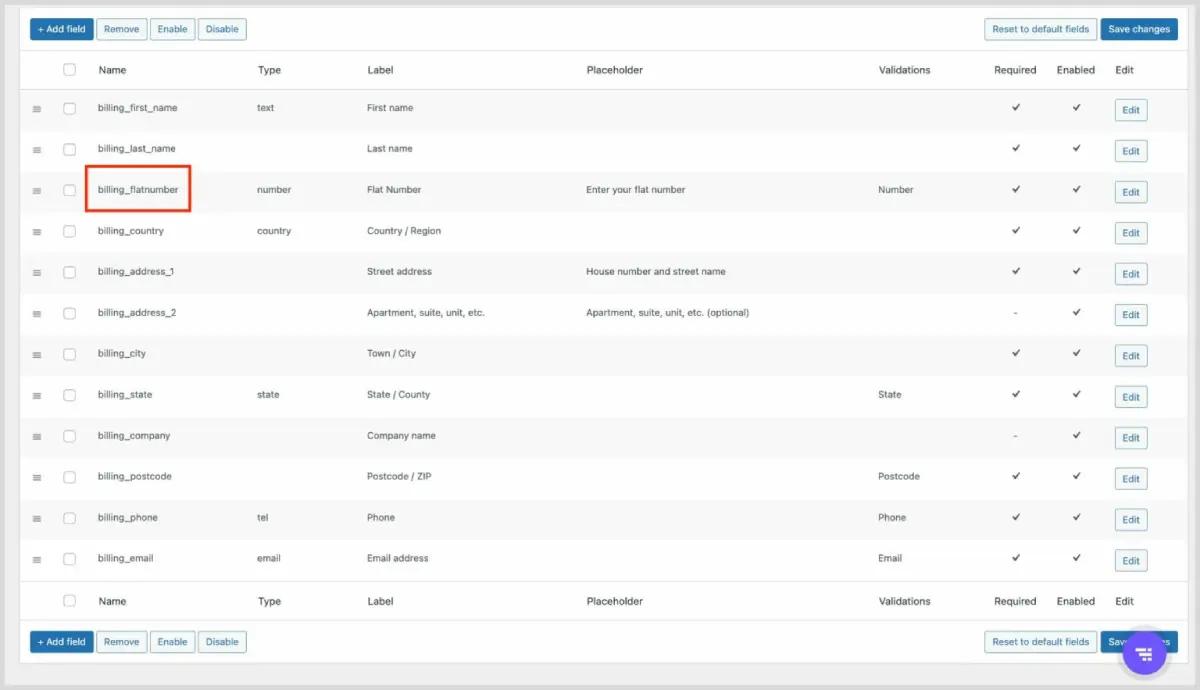Screen dimensions: 1200x690
Task: Click the drag handle for billing_first_name row
Action: [37, 109]
